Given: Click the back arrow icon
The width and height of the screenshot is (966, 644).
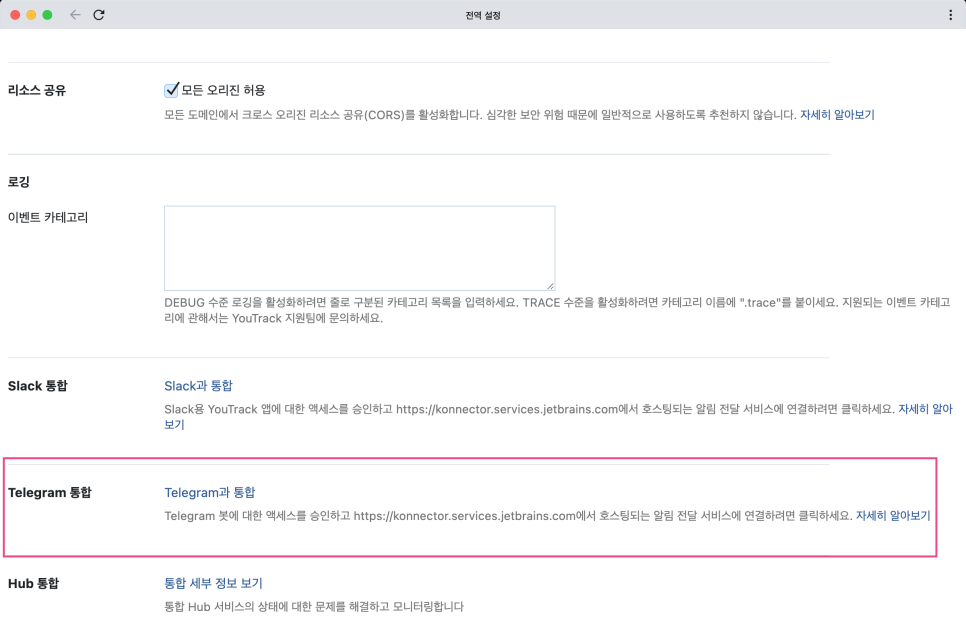Looking at the screenshot, I should click(x=75, y=15).
